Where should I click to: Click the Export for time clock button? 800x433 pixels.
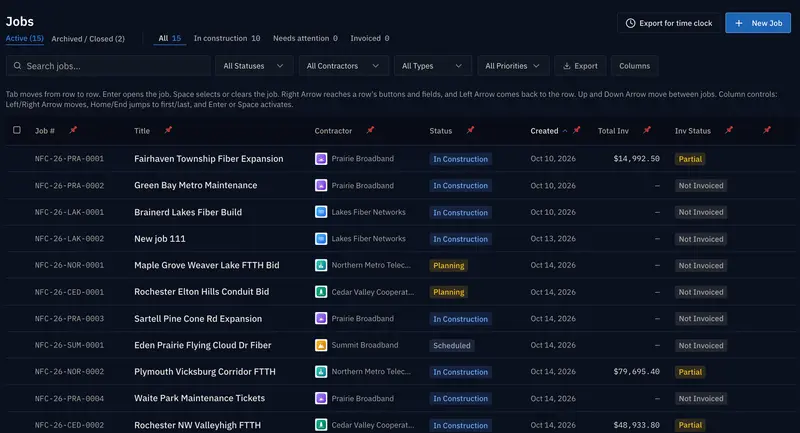coord(669,23)
